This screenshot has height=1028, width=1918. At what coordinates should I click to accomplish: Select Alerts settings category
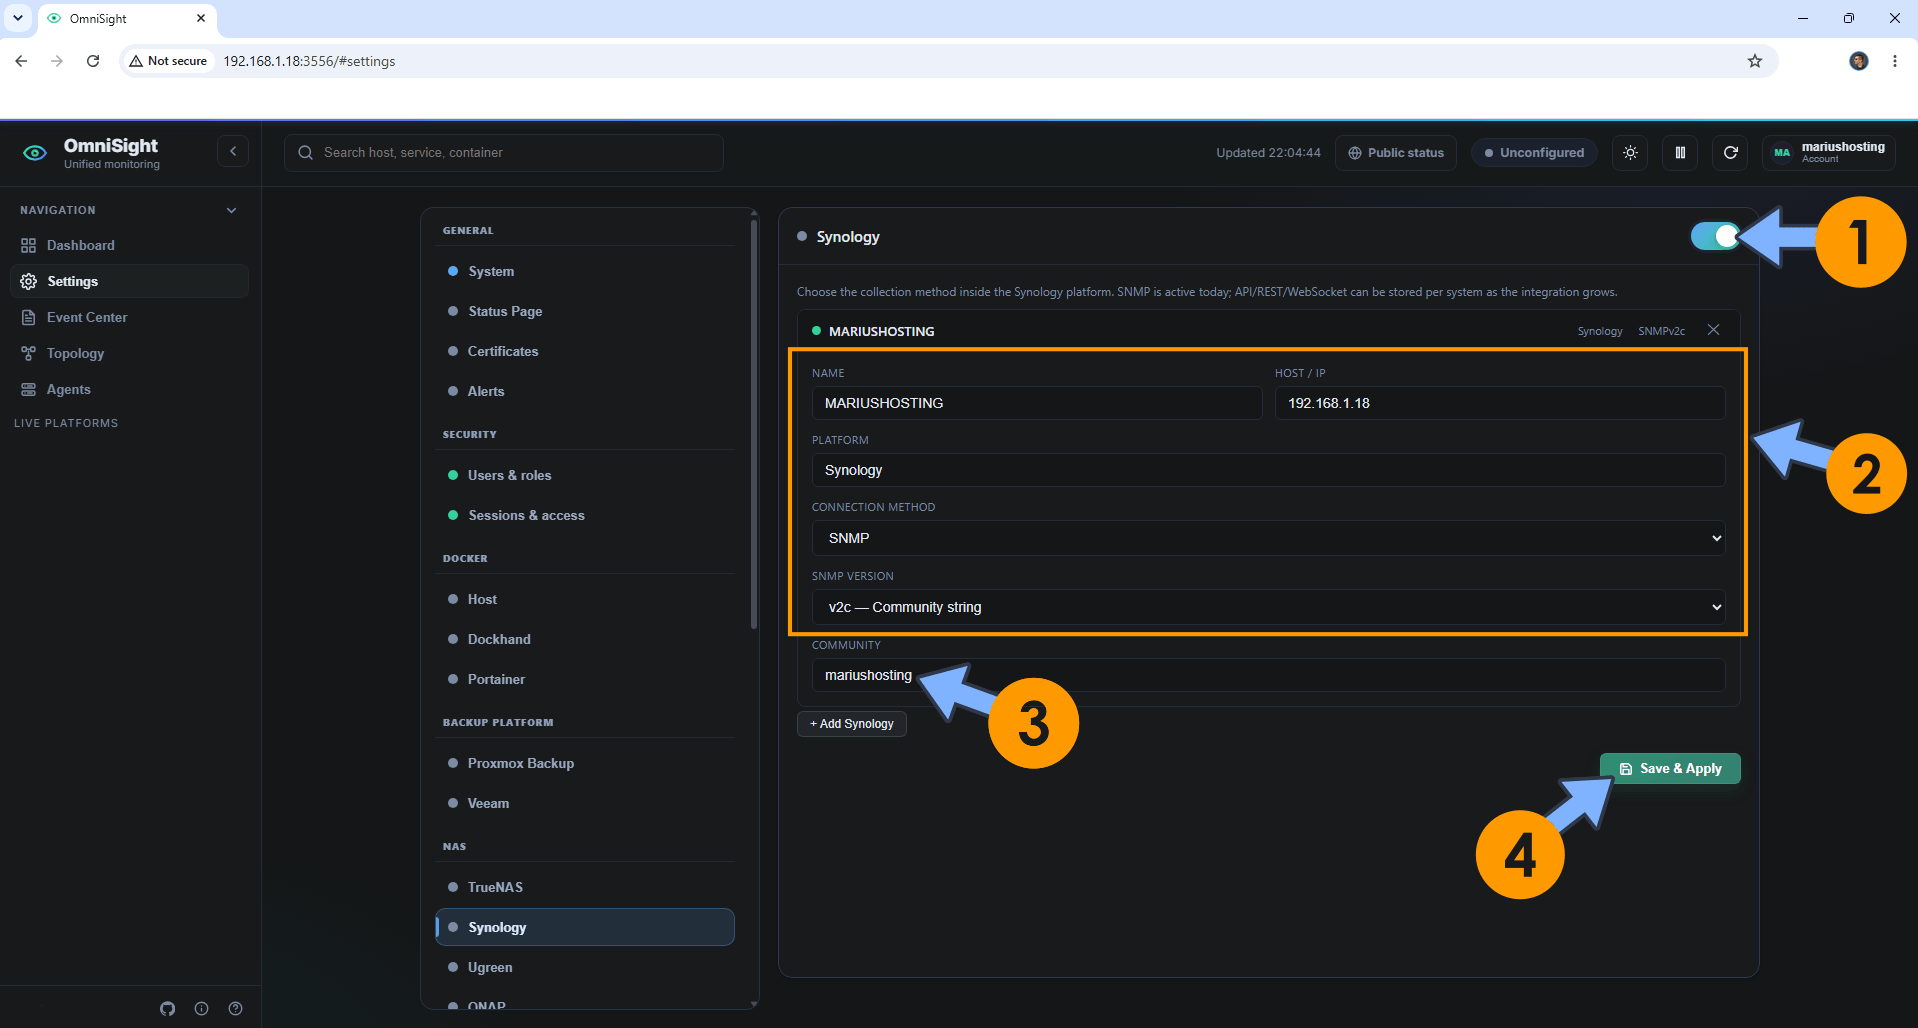coord(585,391)
